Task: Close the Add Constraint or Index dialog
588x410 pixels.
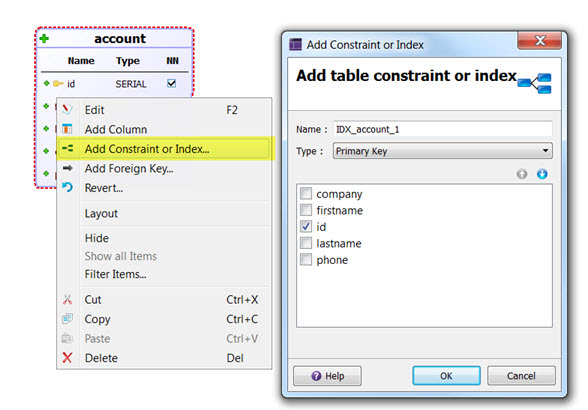Action: point(540,41)
